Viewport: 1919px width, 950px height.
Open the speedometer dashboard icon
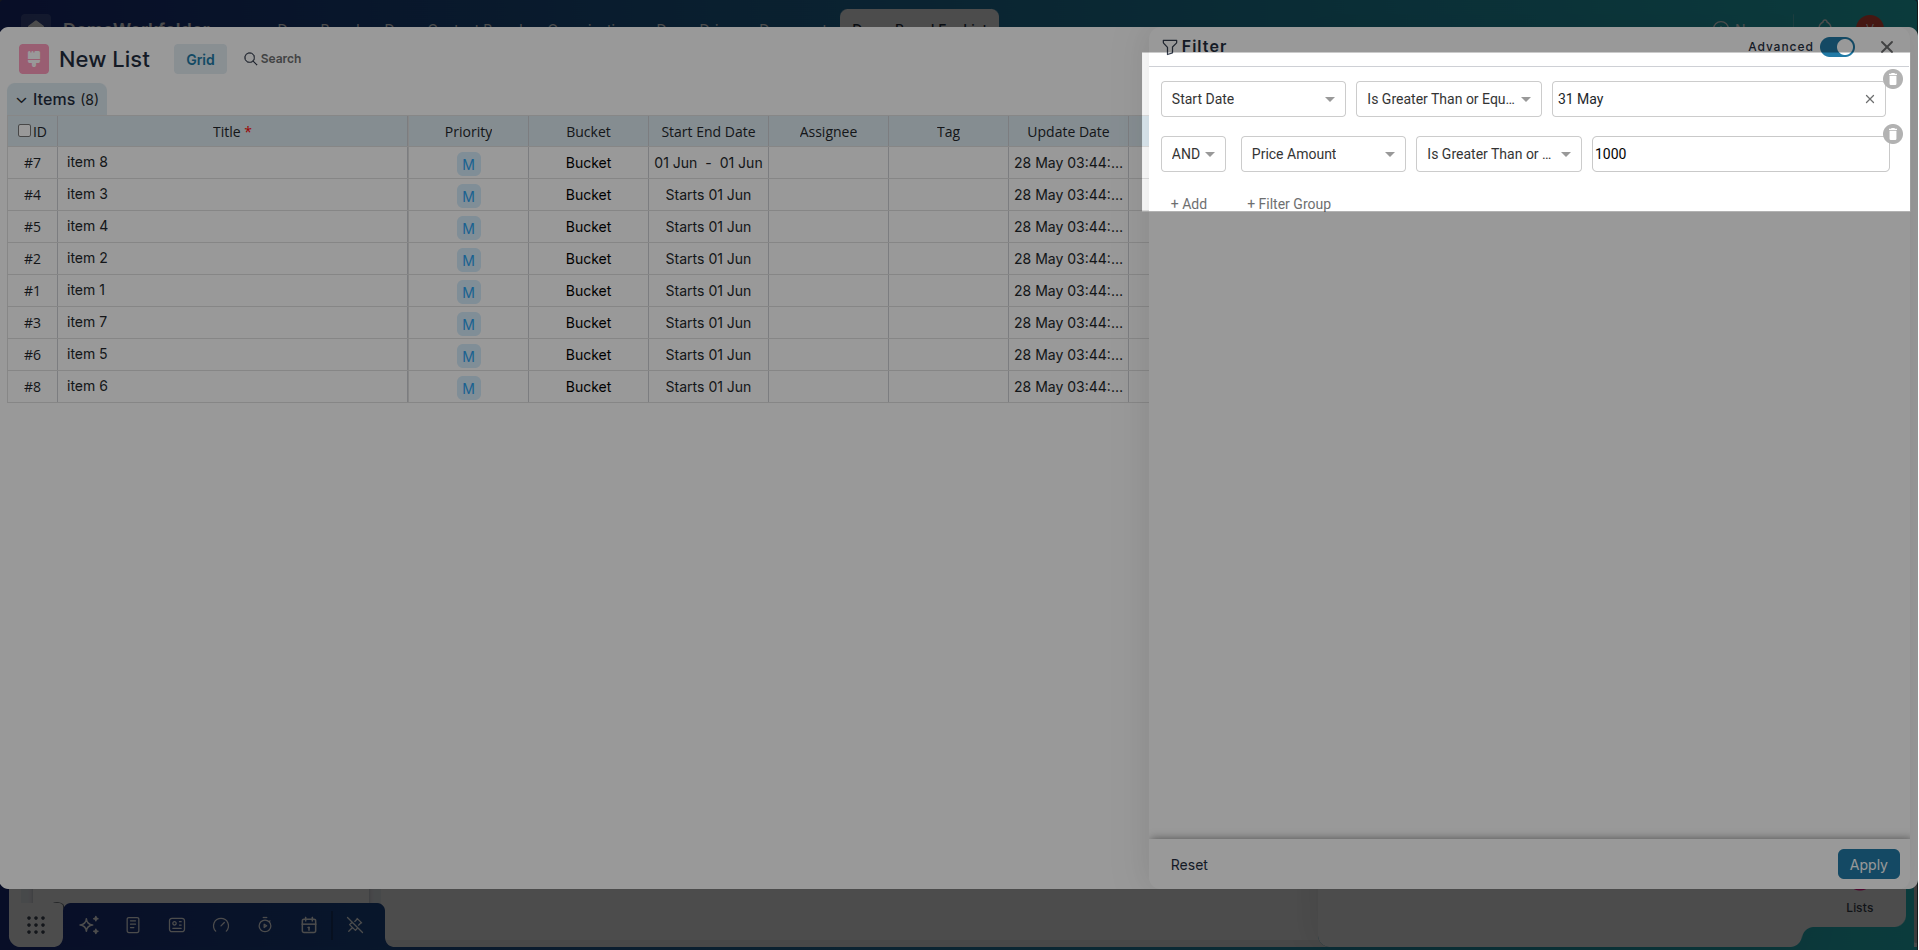click(x=221, y=925)
